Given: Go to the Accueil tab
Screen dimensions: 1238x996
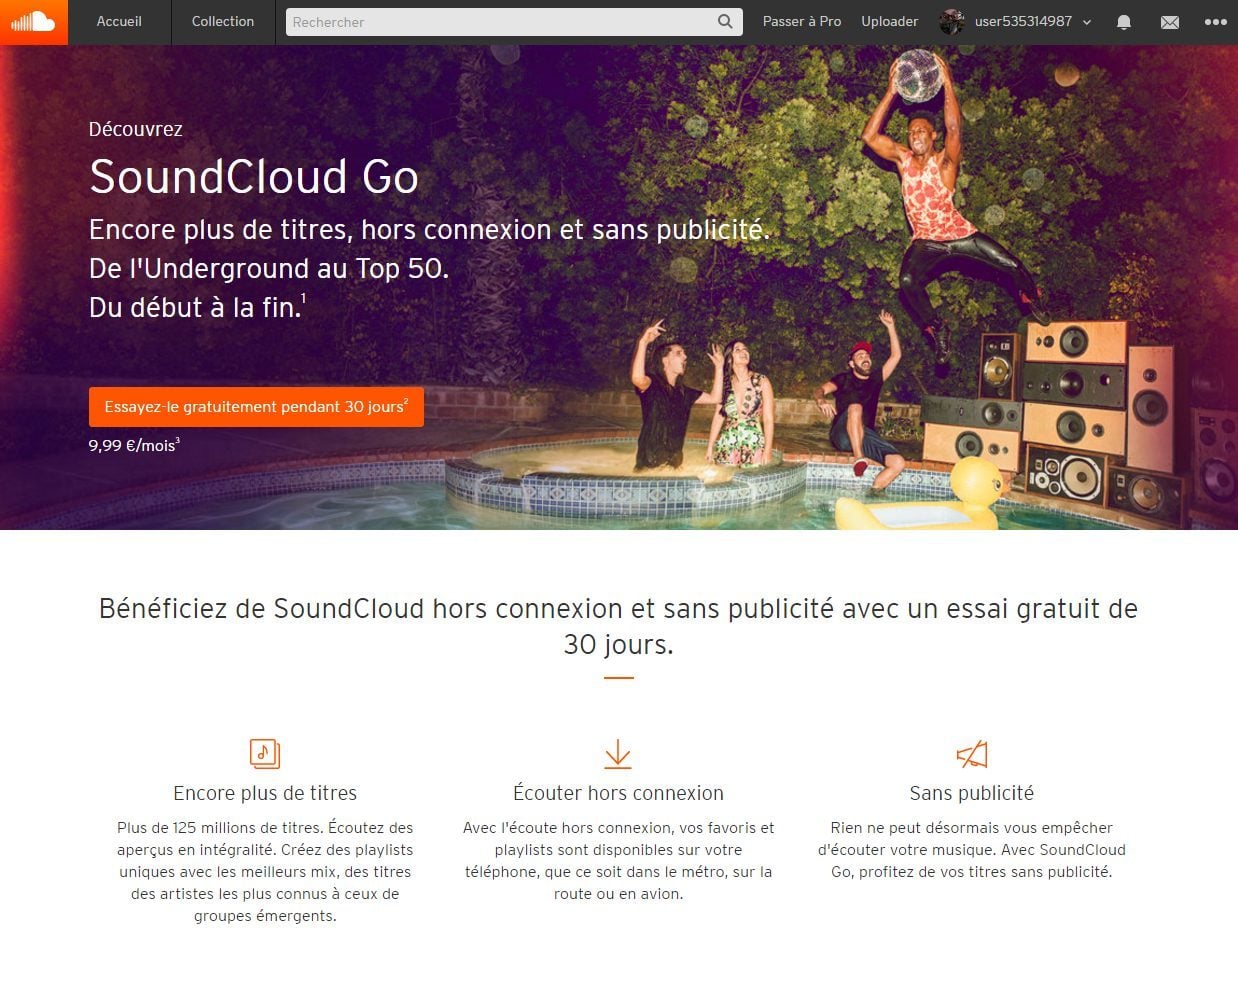Looking at the screenshot, I should tap(119, 21).
